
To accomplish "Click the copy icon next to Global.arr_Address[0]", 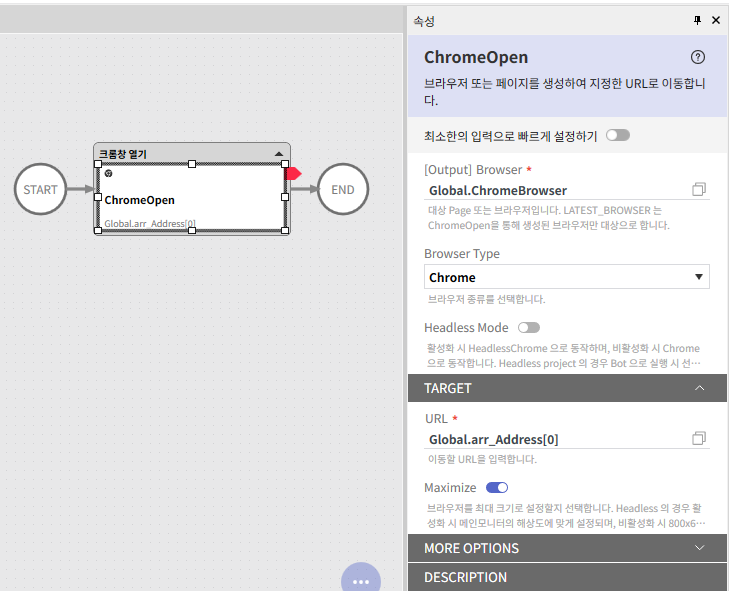I will (x=699, y=438).
